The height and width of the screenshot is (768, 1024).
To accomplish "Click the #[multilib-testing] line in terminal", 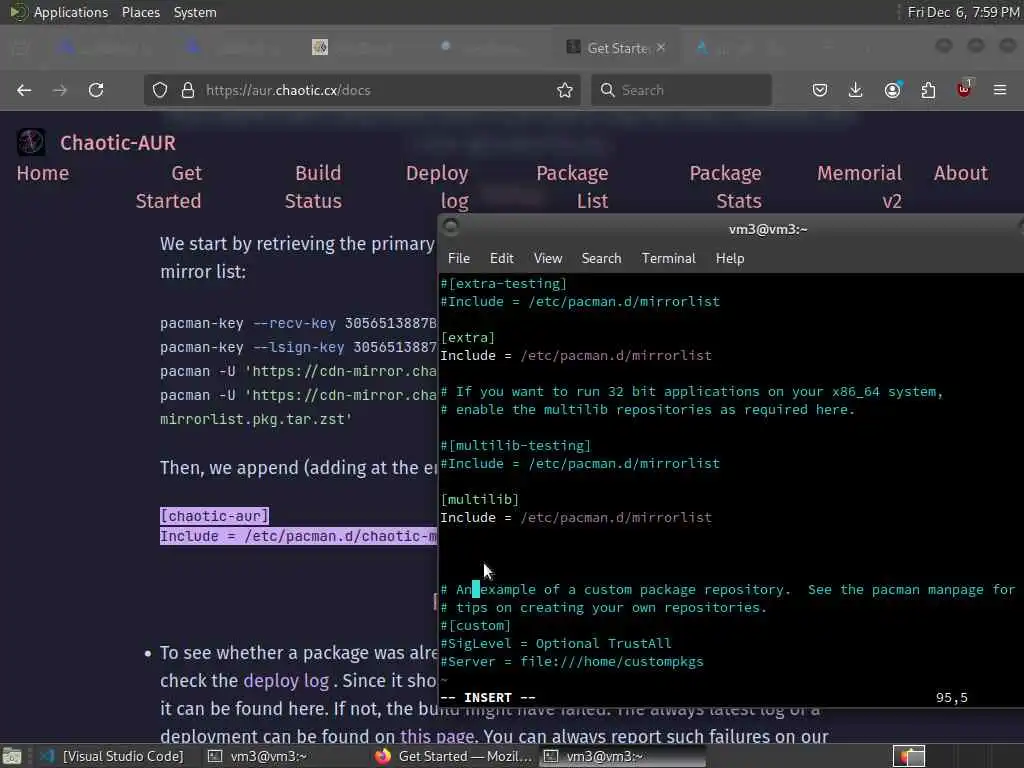I will click(x=515, y=445).
